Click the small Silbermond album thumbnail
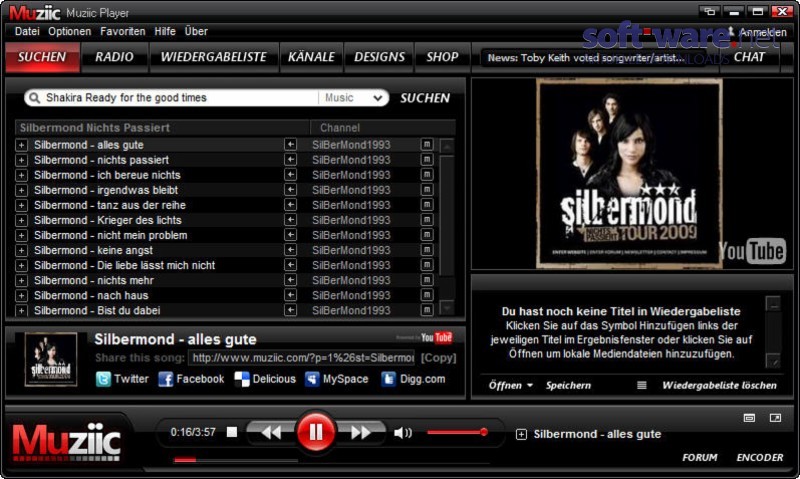Image resolution: width=800 pixels, height=479 pixels. coord(51,359)
